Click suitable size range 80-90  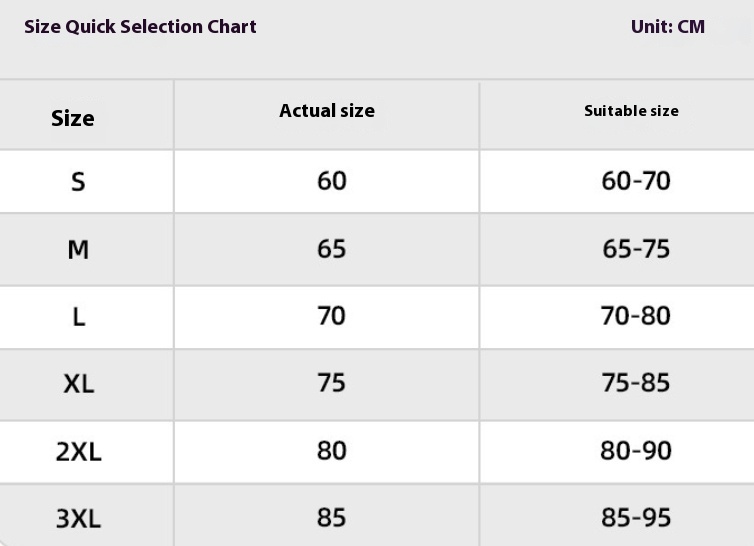pos(636,450)
